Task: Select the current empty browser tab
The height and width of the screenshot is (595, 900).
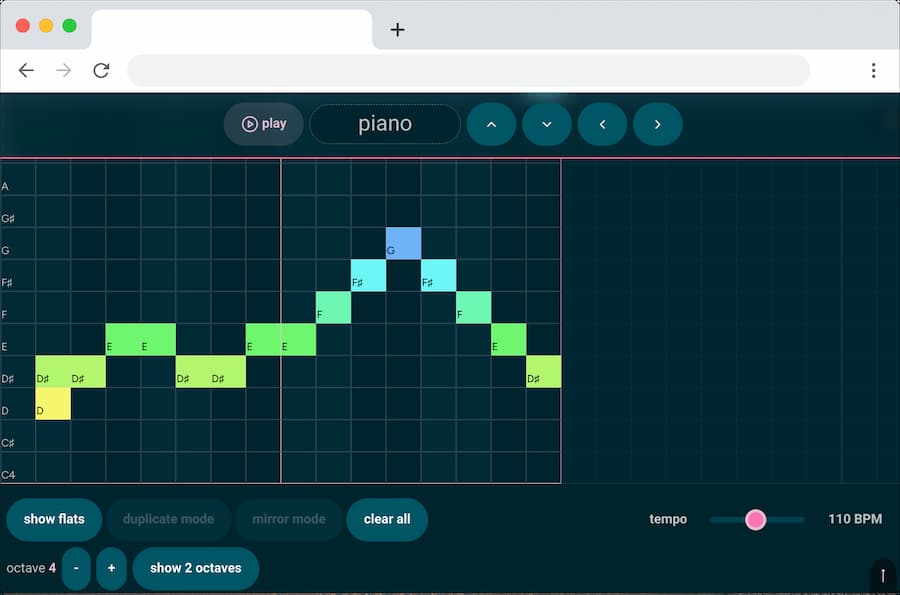Action: point(232,30)
